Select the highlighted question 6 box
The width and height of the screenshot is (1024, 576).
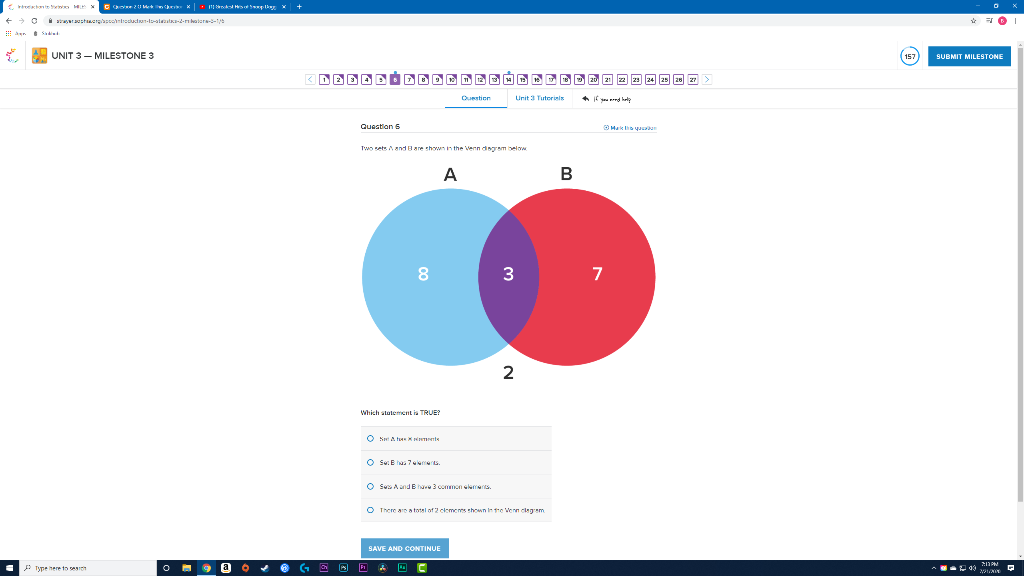[395, 80]
